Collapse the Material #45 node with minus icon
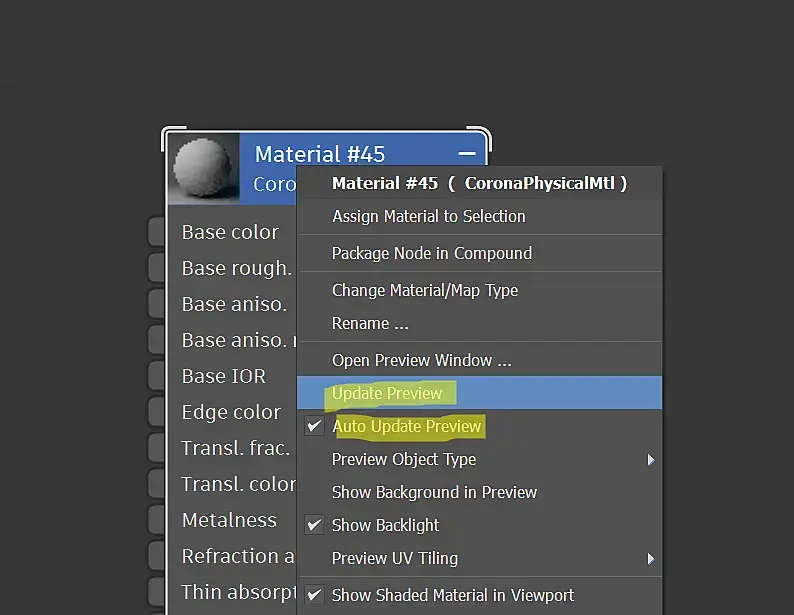Image resolution: width=794 pixels, height=615 pixels. click(x=467, y=154)
